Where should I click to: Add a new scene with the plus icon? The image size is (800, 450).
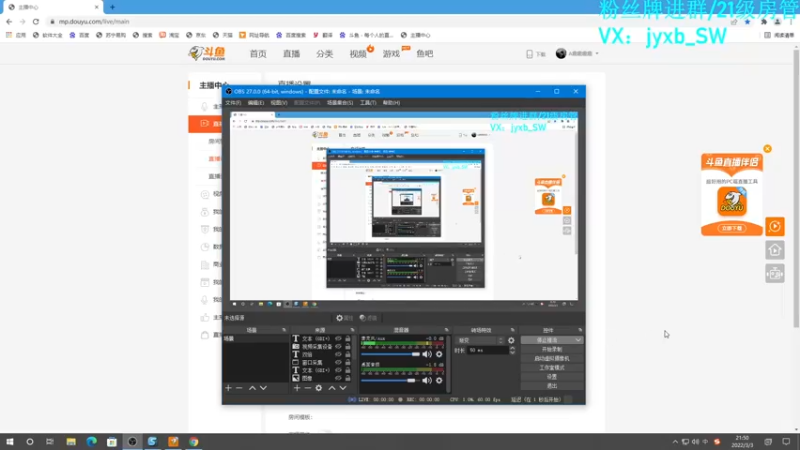click(x=228, y=388)
